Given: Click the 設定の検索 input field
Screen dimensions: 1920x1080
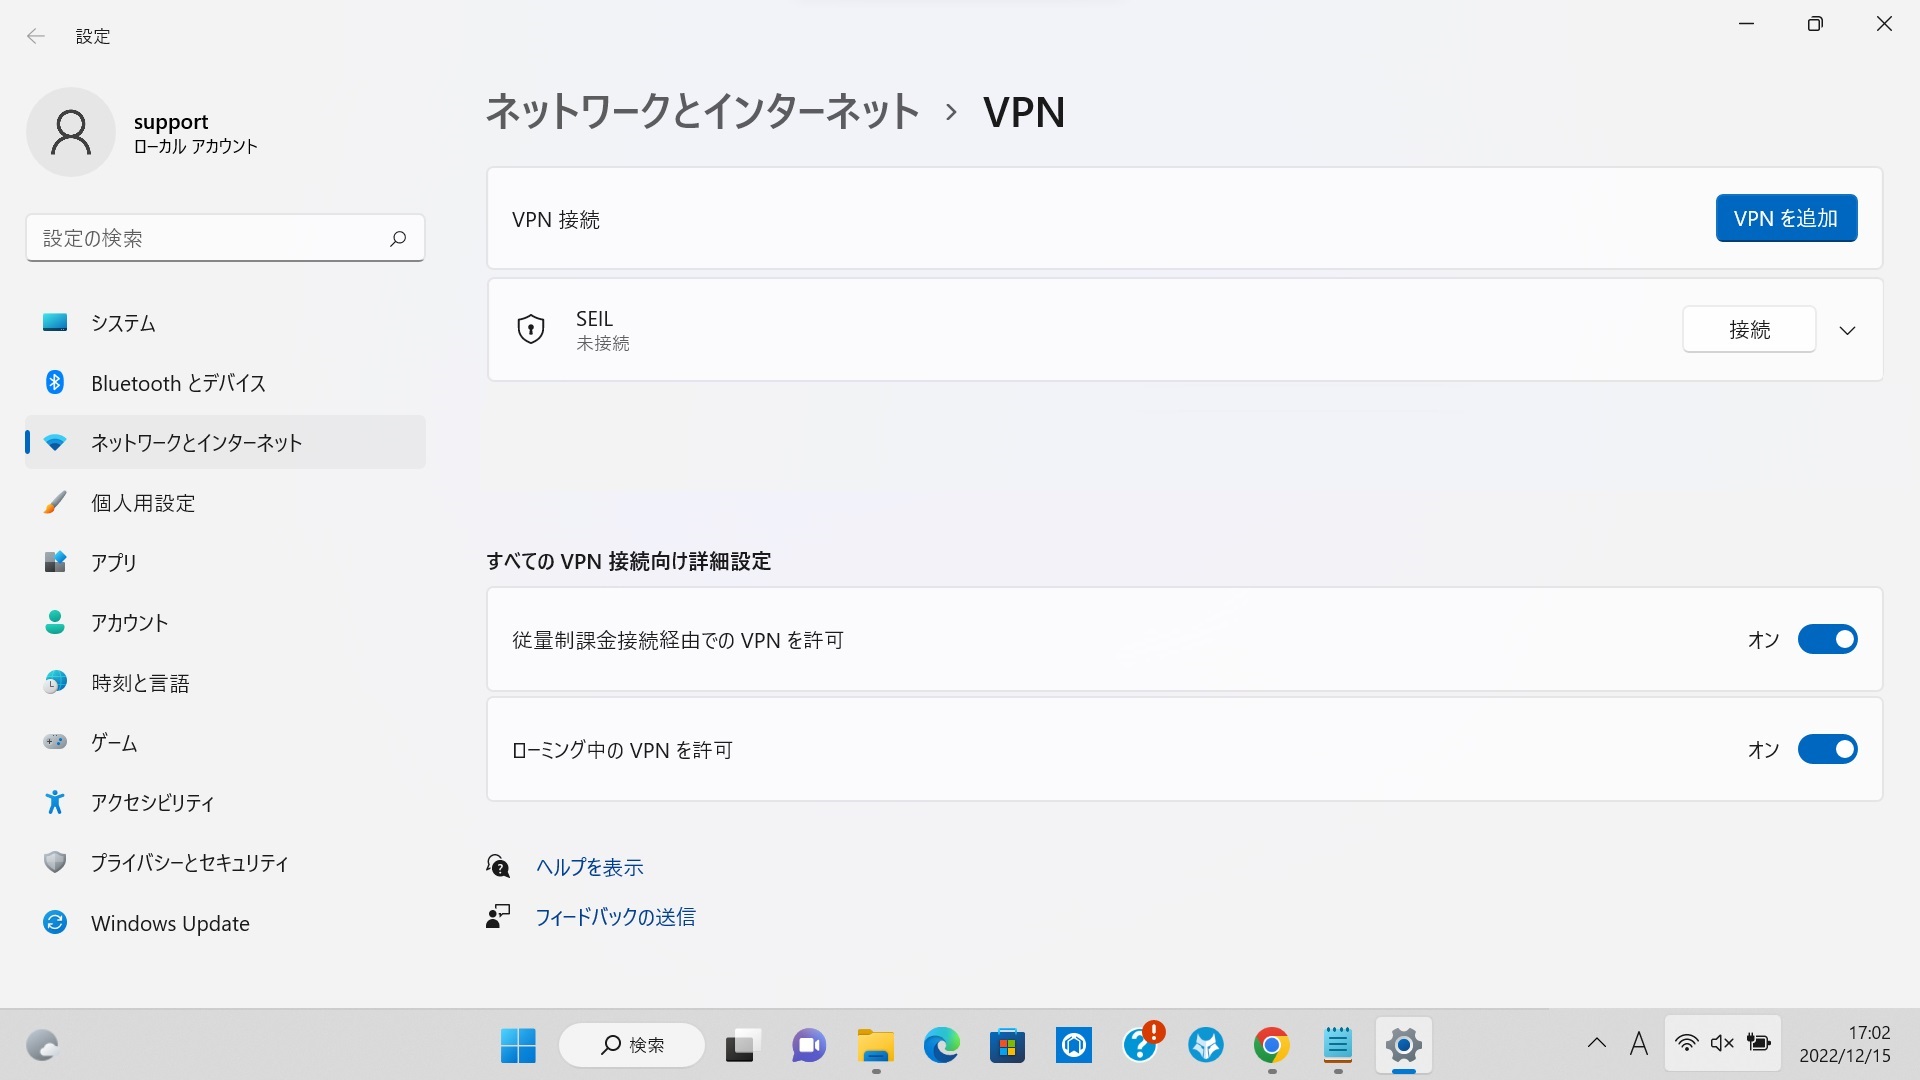Looking at the screenshot, I should pyautogui.click(x=210, y=238).
